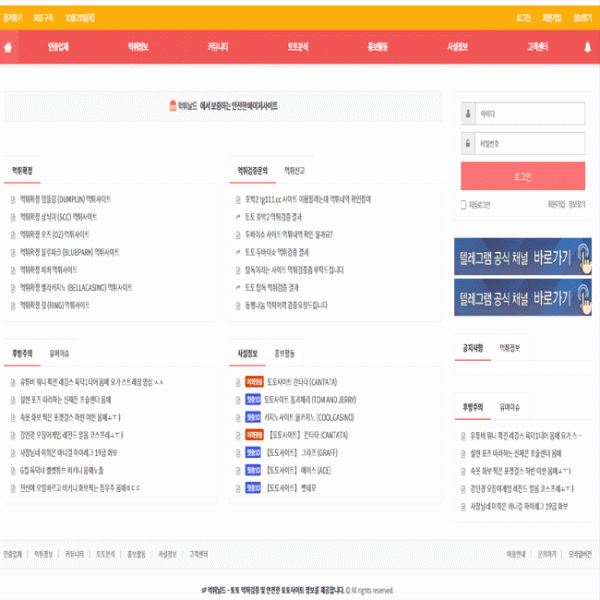The height and width of the screenshot is (600, 600).
Task: Open 커뮤니티 in the red navigation bar
Action: coord(218,47)
